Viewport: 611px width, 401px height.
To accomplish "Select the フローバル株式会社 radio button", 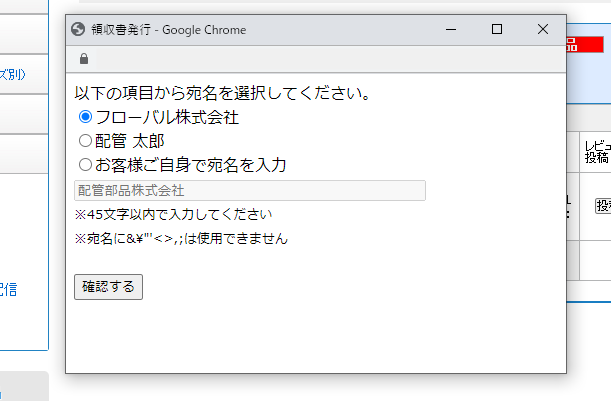I will pyautogui.click(x=85, y=117).
